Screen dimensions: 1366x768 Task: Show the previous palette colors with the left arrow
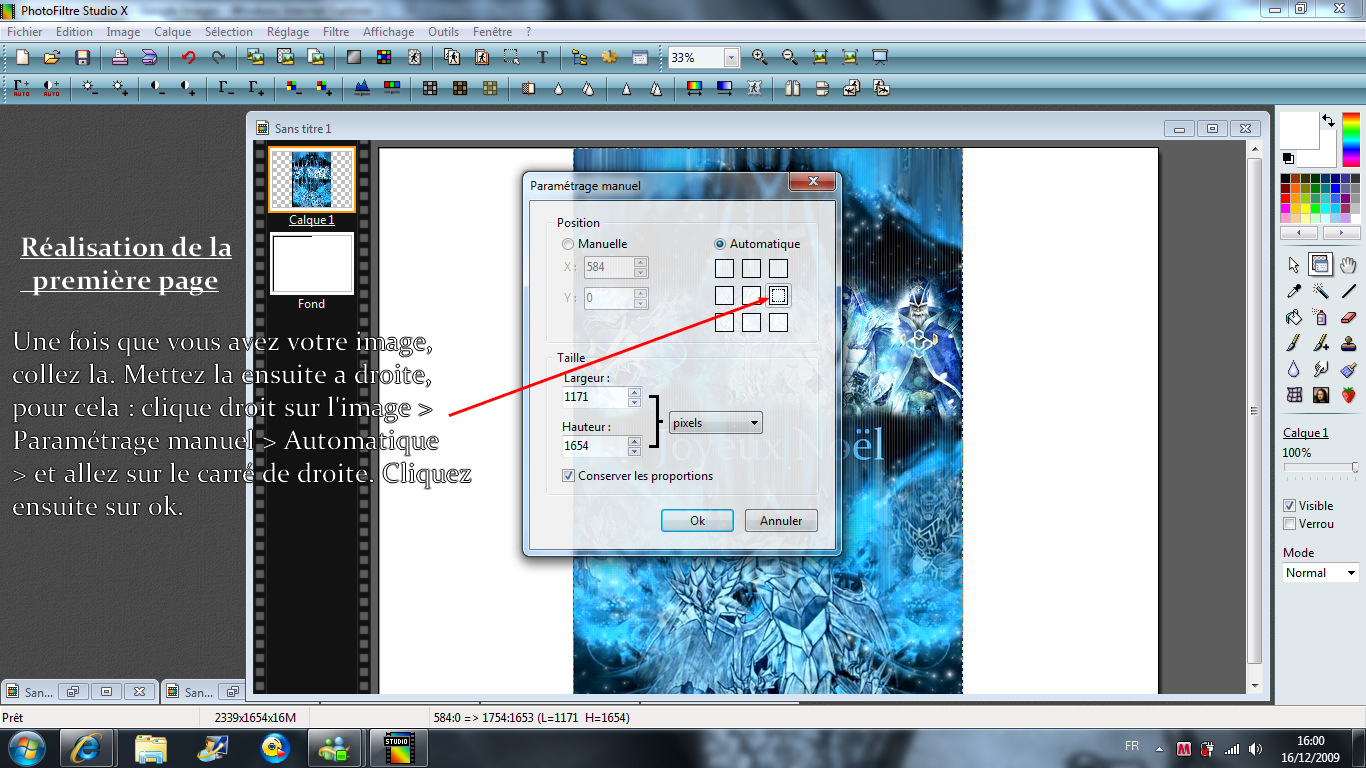(x=1300, y=232)
